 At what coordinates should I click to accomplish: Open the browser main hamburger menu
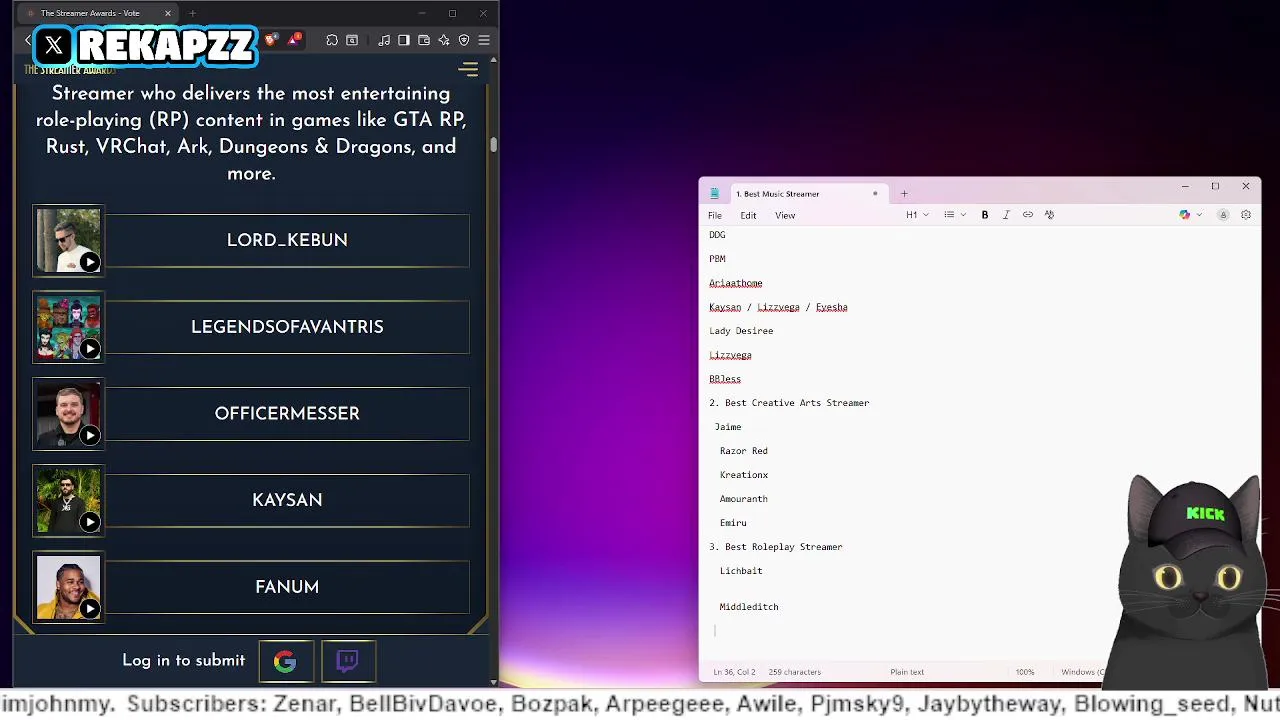[x=484, y=40]
